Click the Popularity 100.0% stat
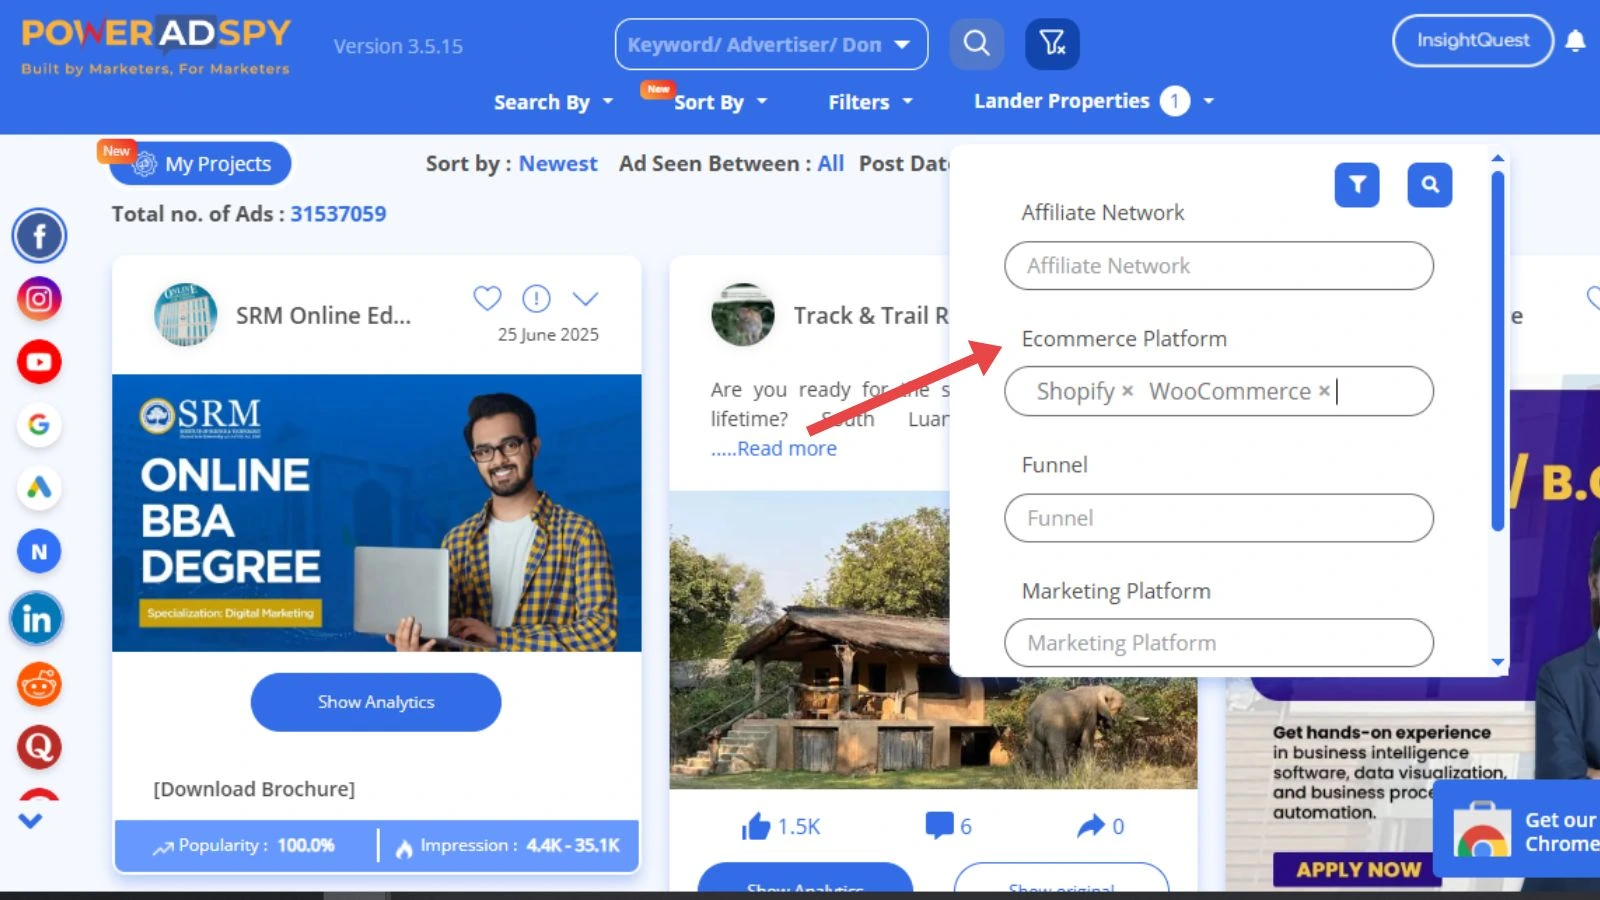This screenshot has width=1600, height=900. (x=244, y=846)
